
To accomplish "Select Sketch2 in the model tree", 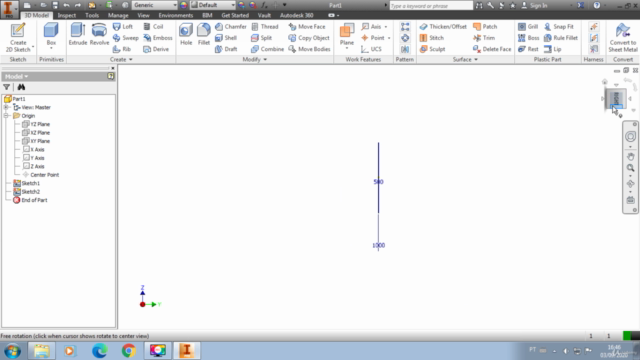I will 27,192.
